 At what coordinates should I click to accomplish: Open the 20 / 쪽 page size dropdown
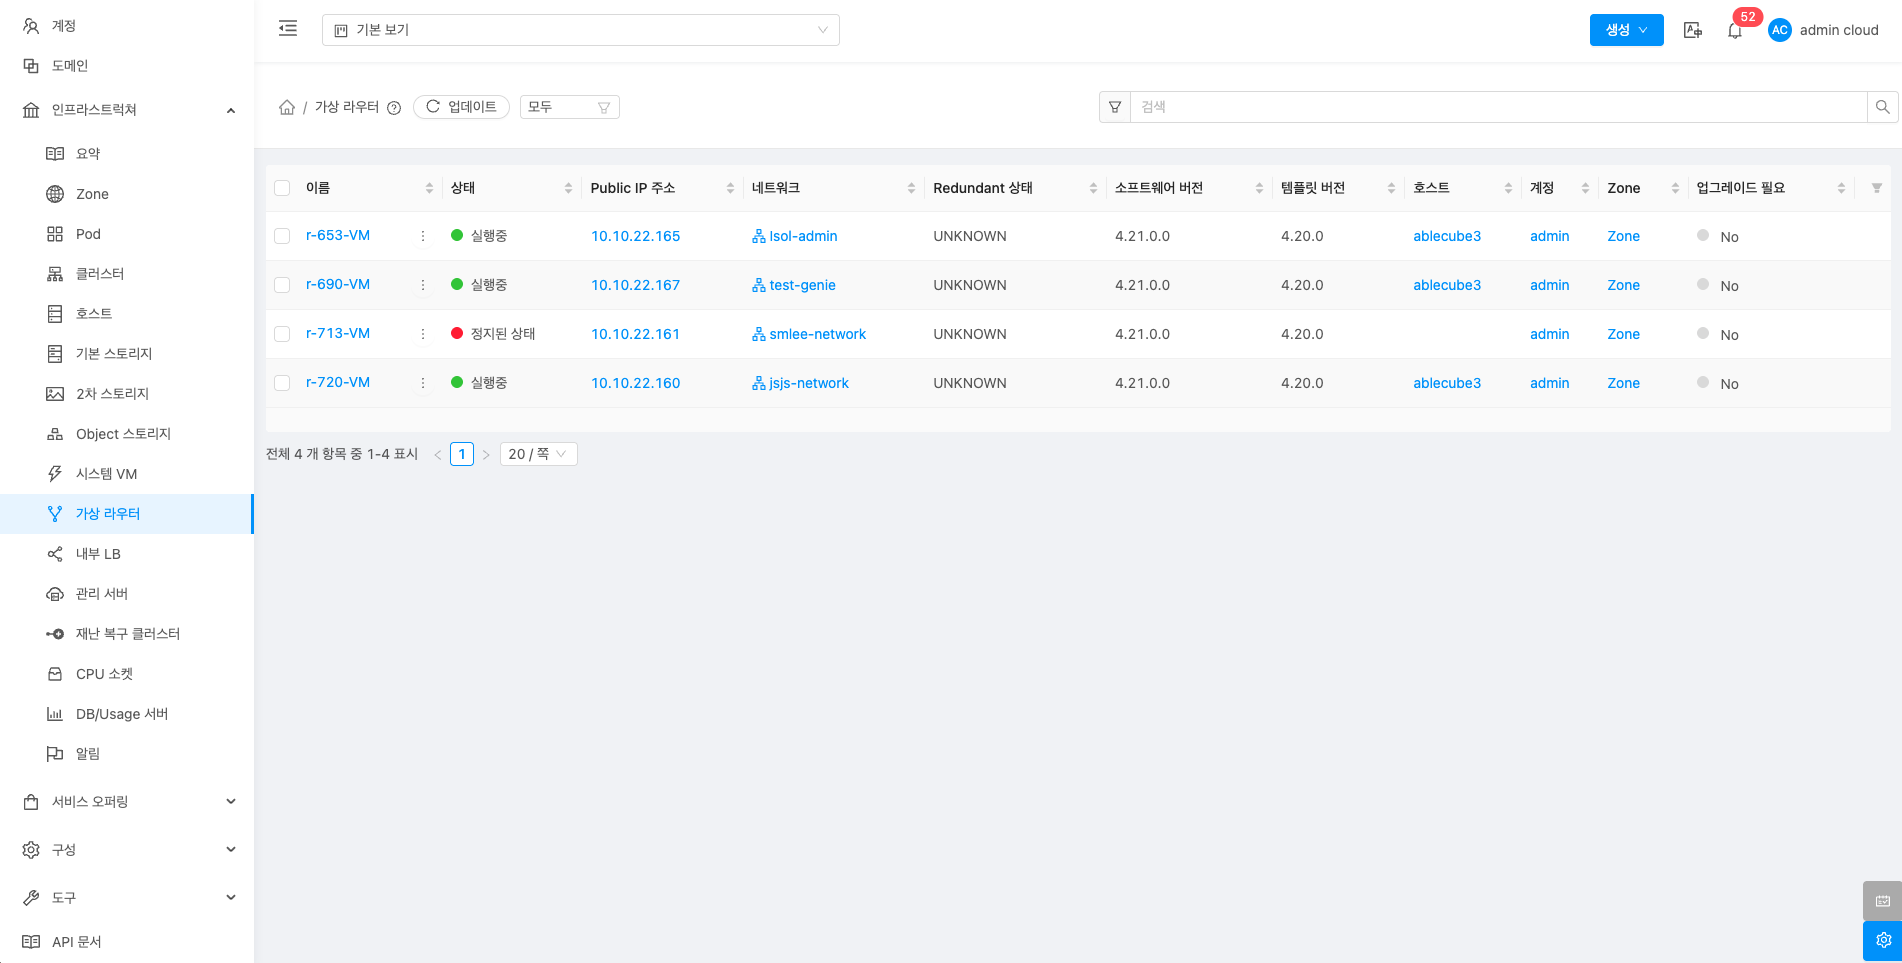click(538, 454)
